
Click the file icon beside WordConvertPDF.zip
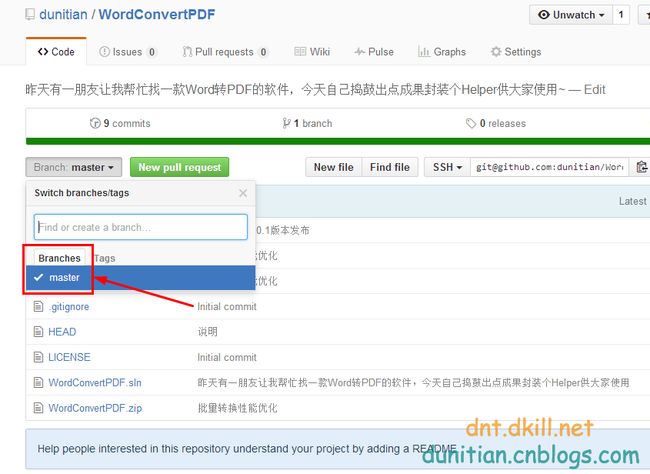pyautogui.click(x=38, y=408)
